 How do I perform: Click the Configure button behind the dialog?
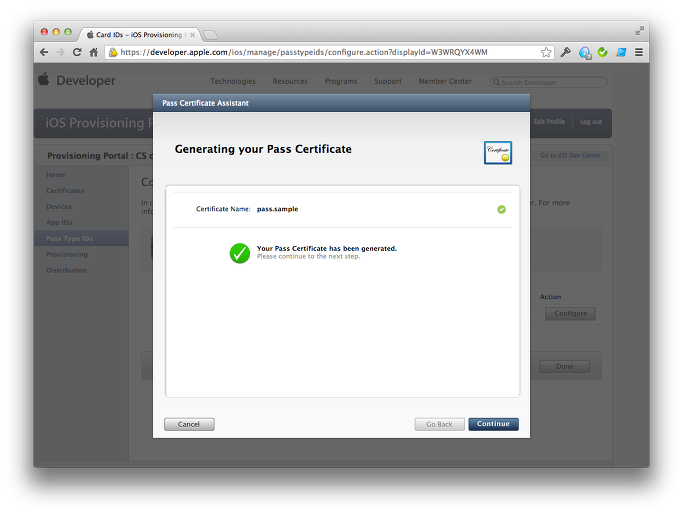point(570,314)
